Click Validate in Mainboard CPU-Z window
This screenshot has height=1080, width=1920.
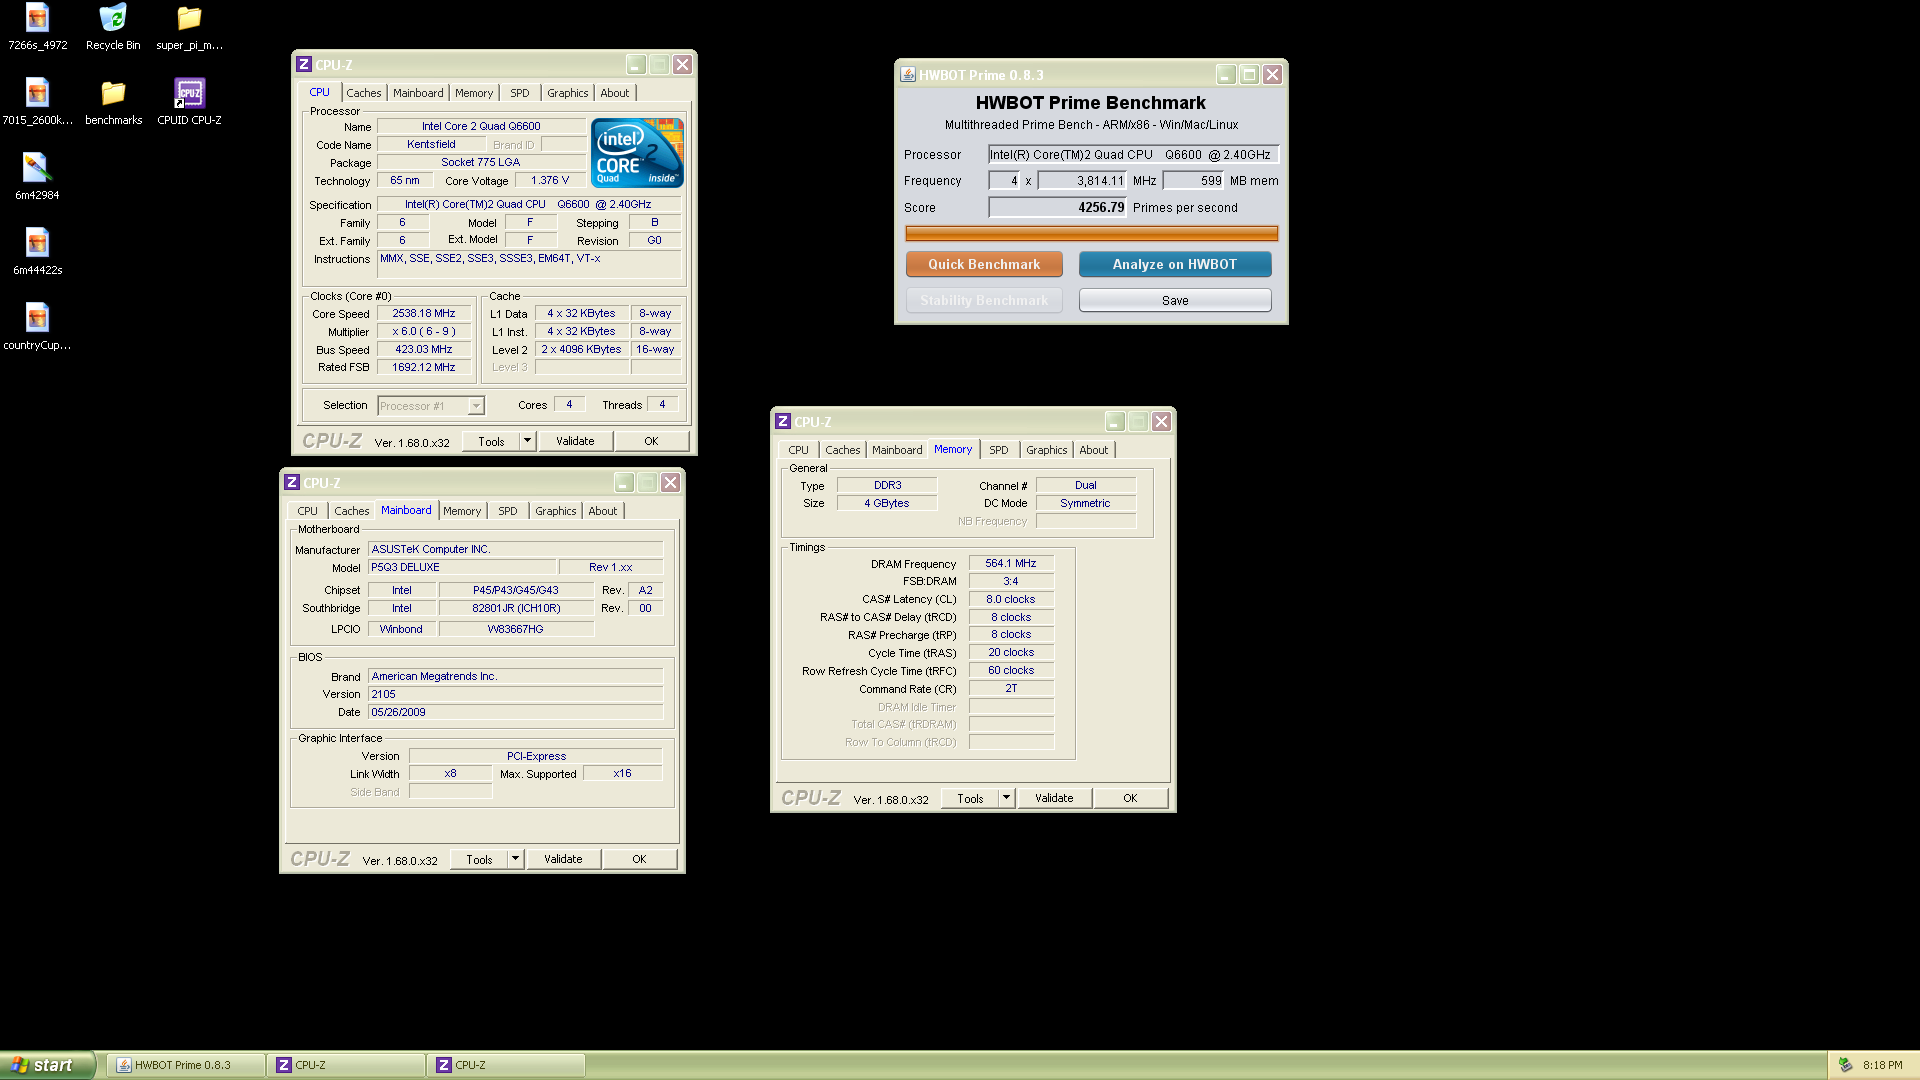[x=563, y=859]
